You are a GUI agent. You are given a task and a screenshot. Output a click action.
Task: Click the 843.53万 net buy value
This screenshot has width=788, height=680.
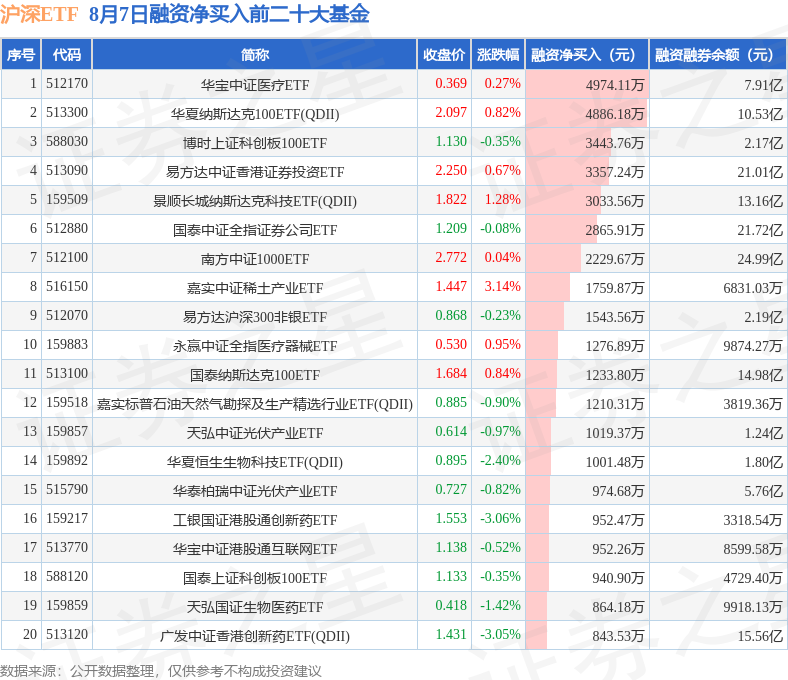coord(618,636)
